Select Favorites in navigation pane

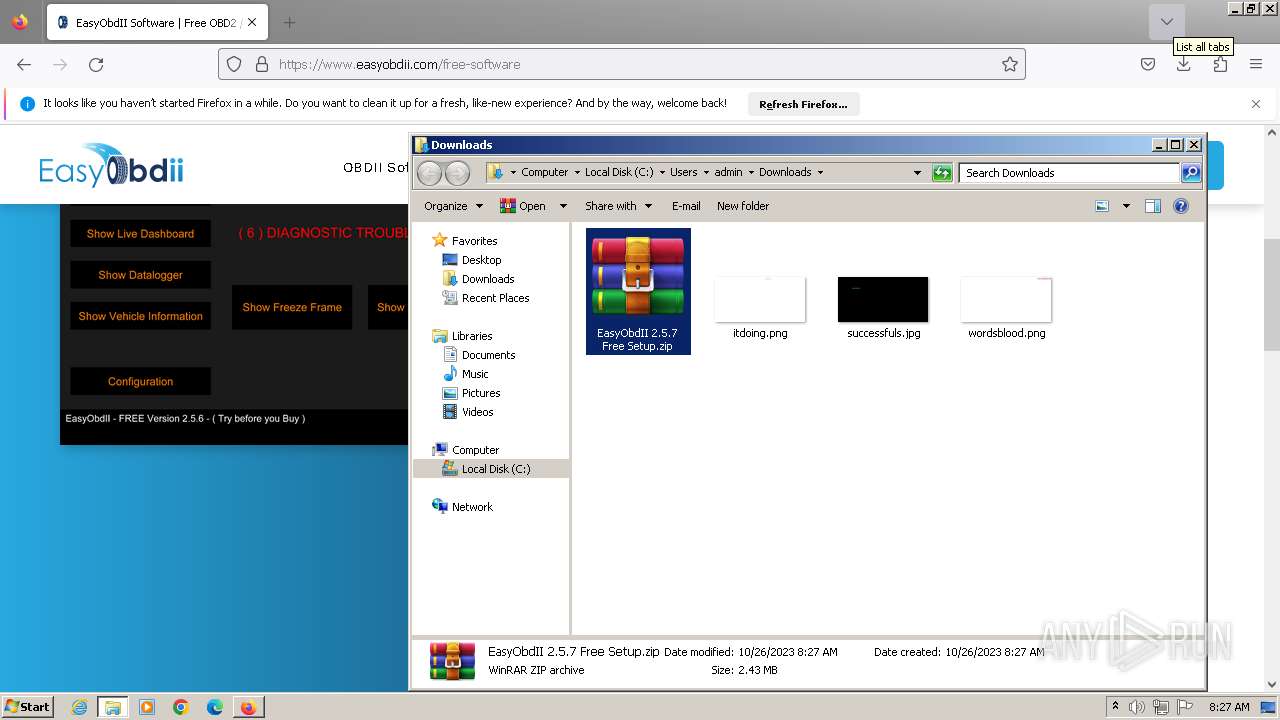474,241
